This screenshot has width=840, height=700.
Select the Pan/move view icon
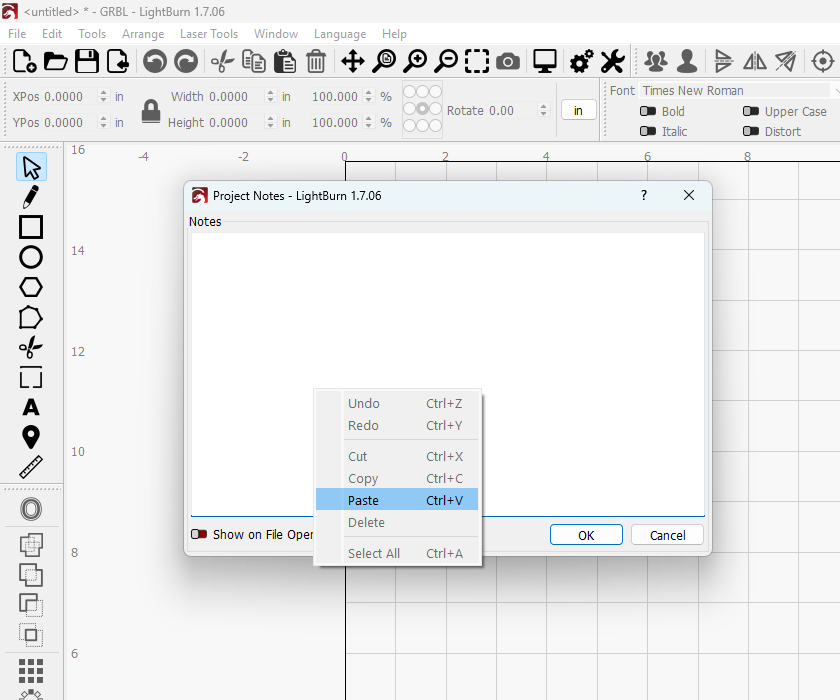coord(352,61)
